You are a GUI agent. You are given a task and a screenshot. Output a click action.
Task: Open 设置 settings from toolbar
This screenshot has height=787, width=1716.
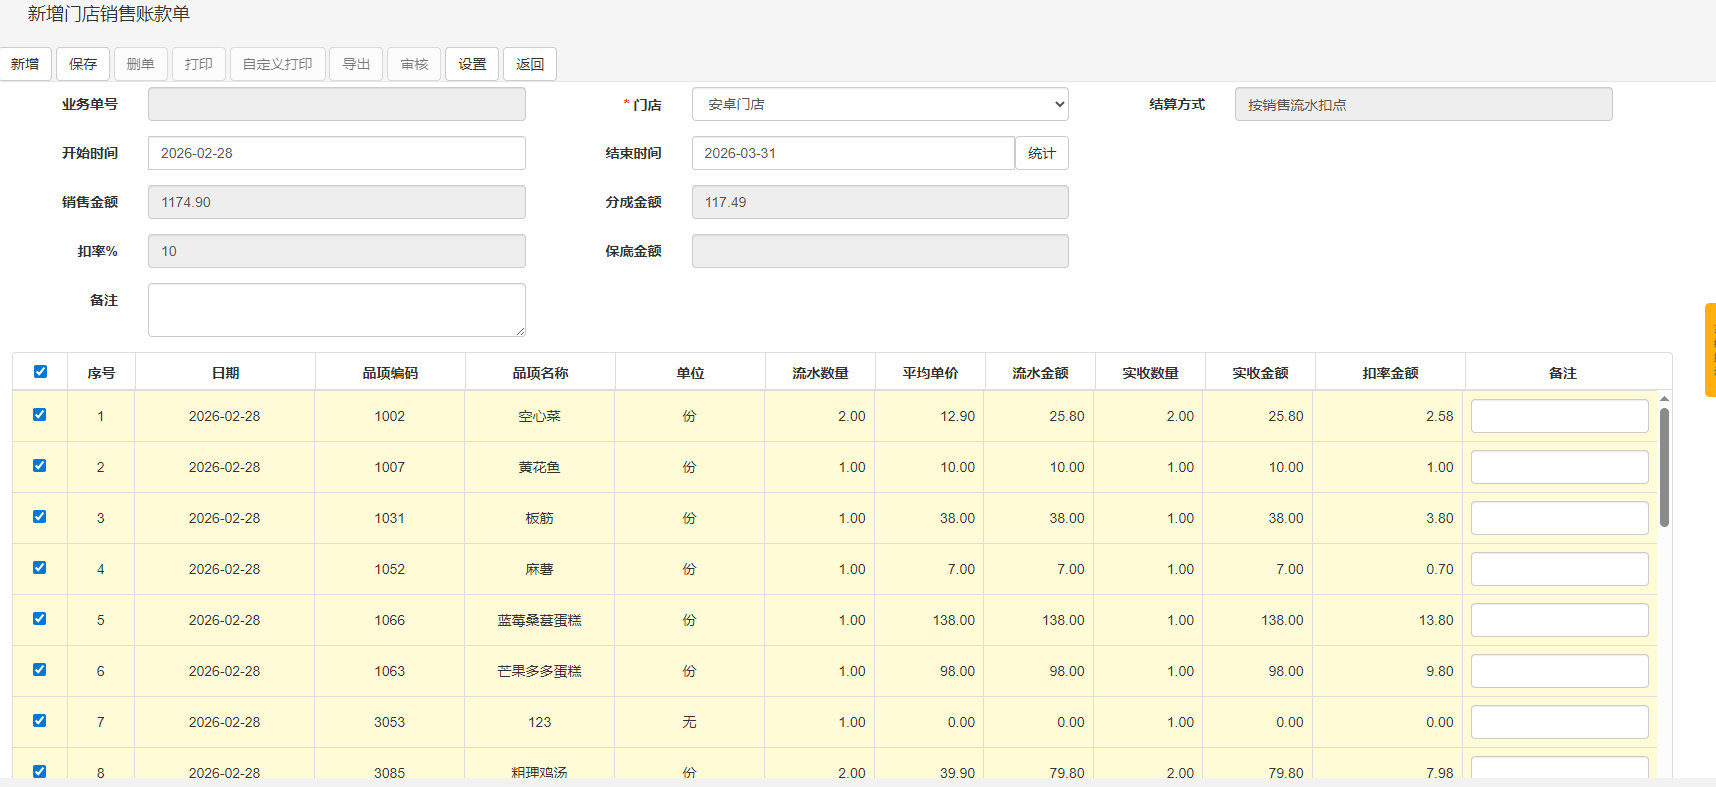pos(472,64)
